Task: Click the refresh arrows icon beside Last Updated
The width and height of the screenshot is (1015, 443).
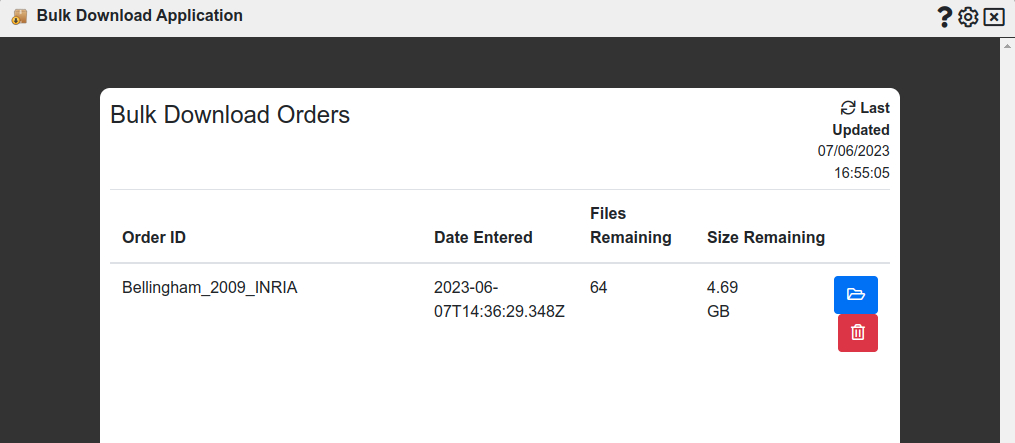Action: pos(848,108)
